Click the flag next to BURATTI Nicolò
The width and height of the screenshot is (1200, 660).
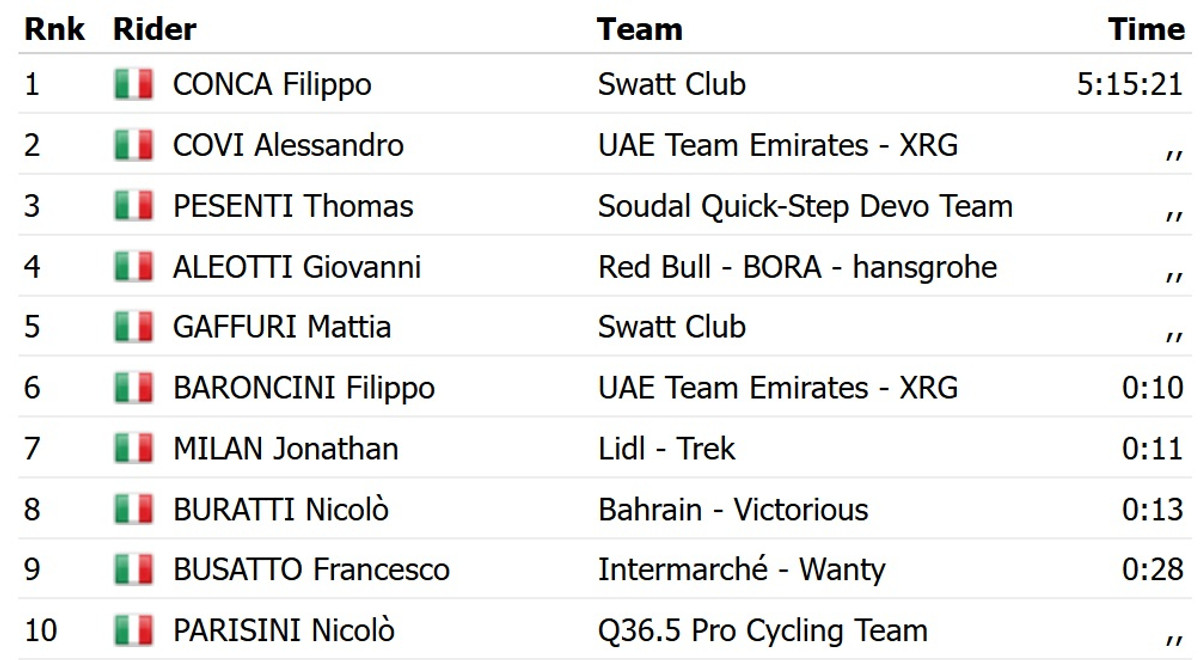tap(134, 510)
